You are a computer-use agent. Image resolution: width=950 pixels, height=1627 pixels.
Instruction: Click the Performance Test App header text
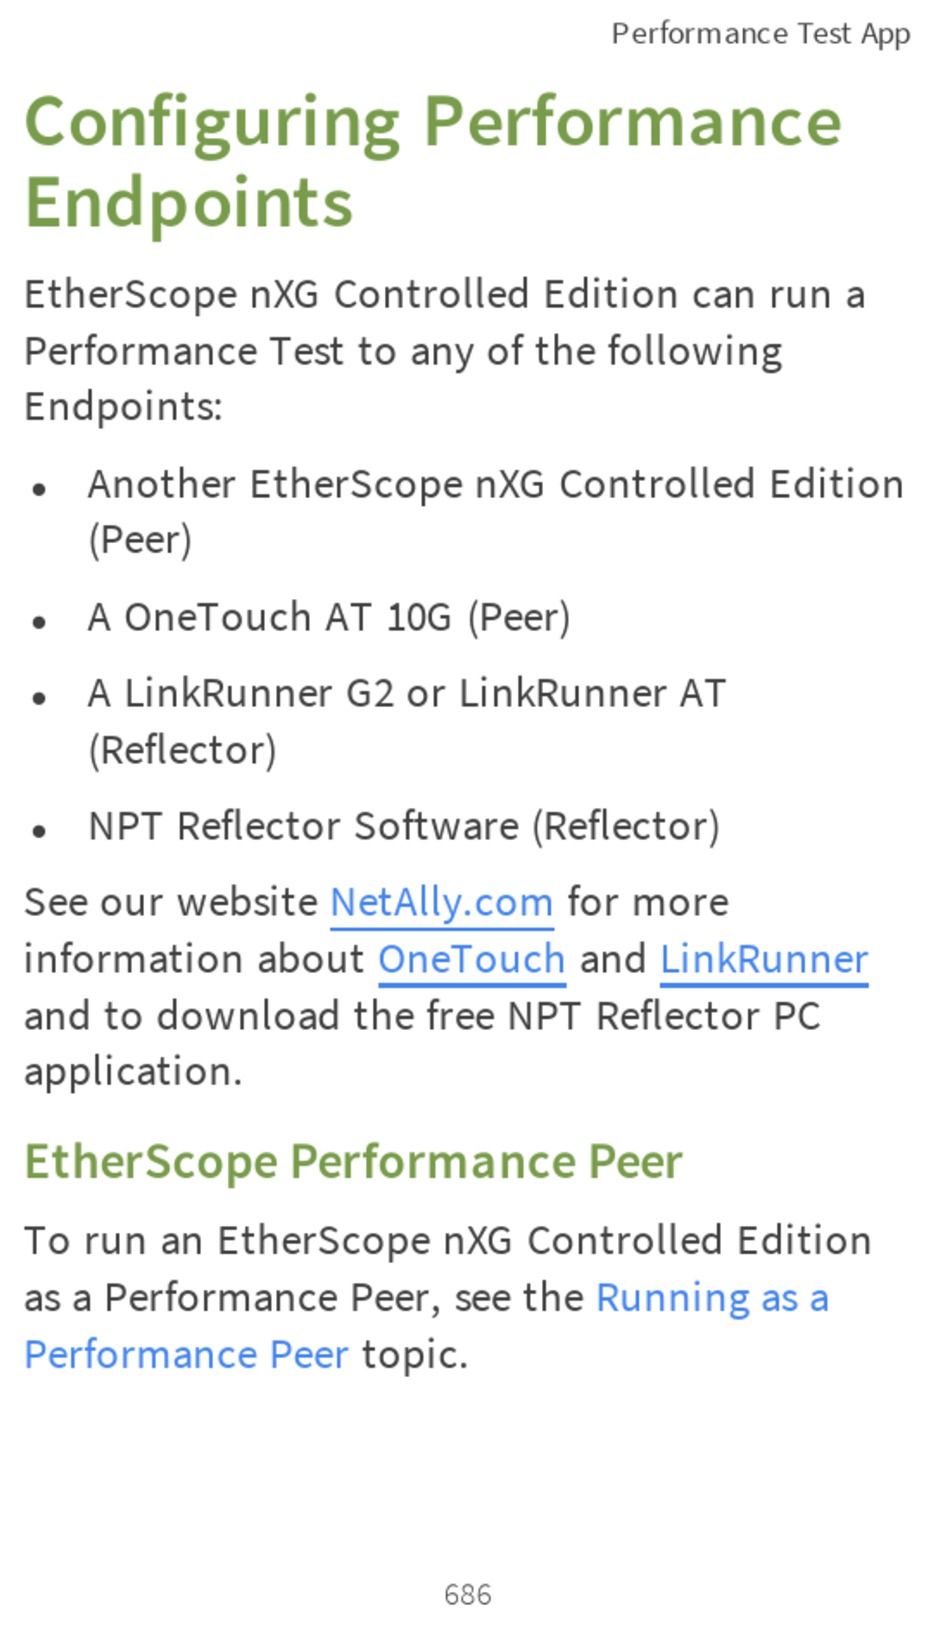(761, 34)
